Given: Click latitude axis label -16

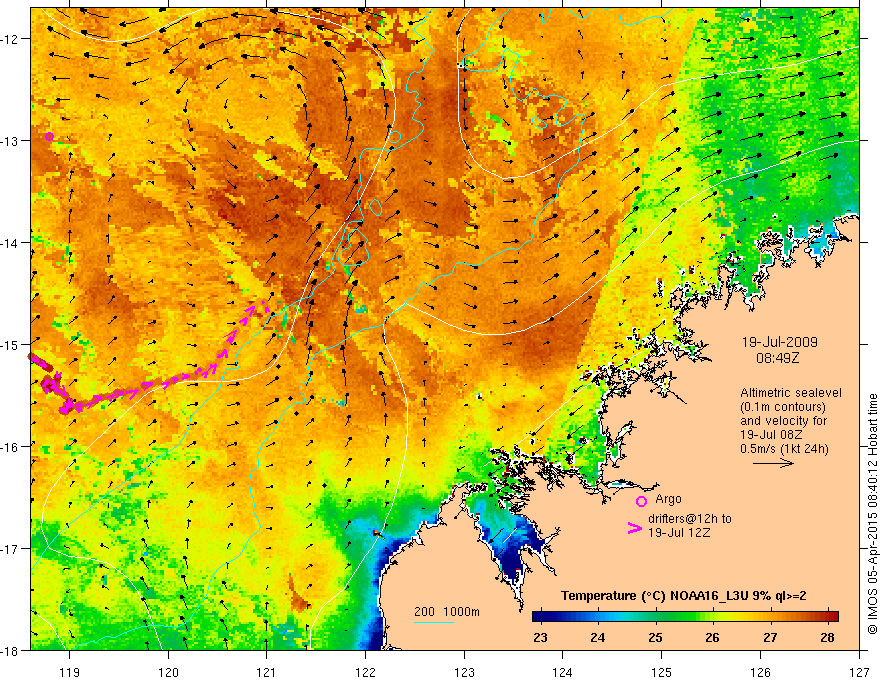Looking at the screenshot, I should (11, 447).
